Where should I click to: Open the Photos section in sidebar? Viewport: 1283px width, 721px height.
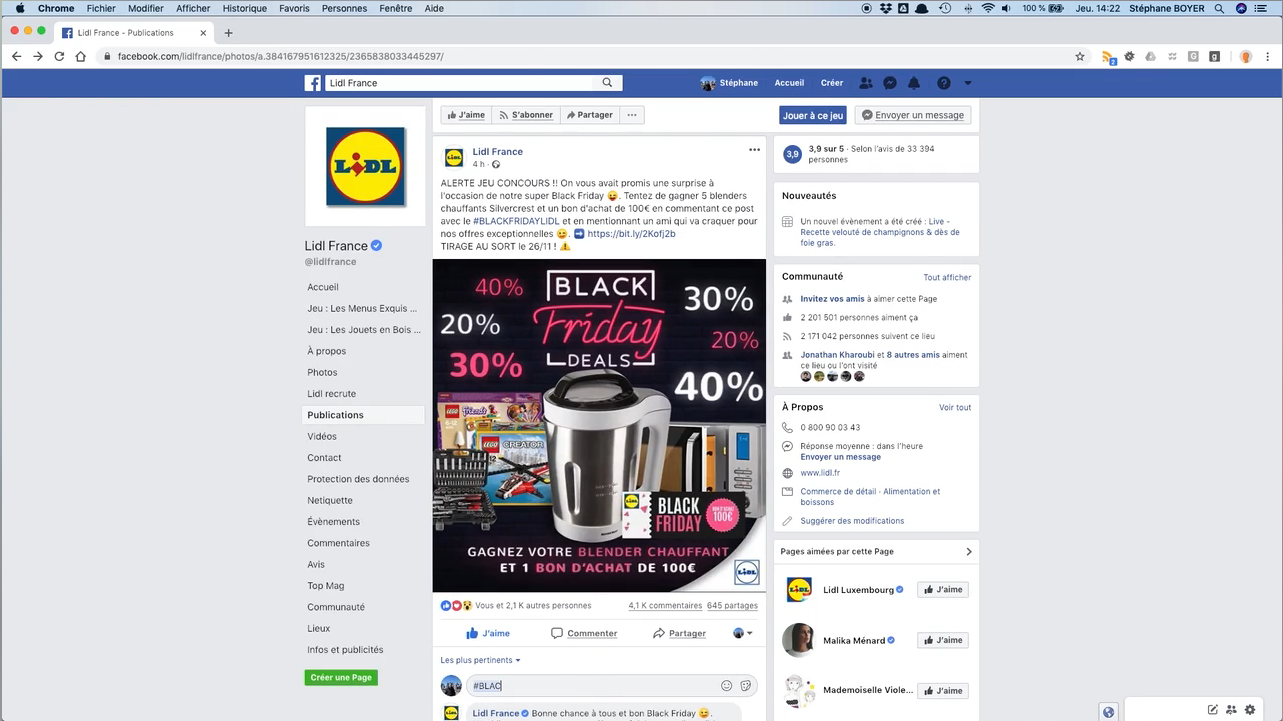tap(322, 372)
